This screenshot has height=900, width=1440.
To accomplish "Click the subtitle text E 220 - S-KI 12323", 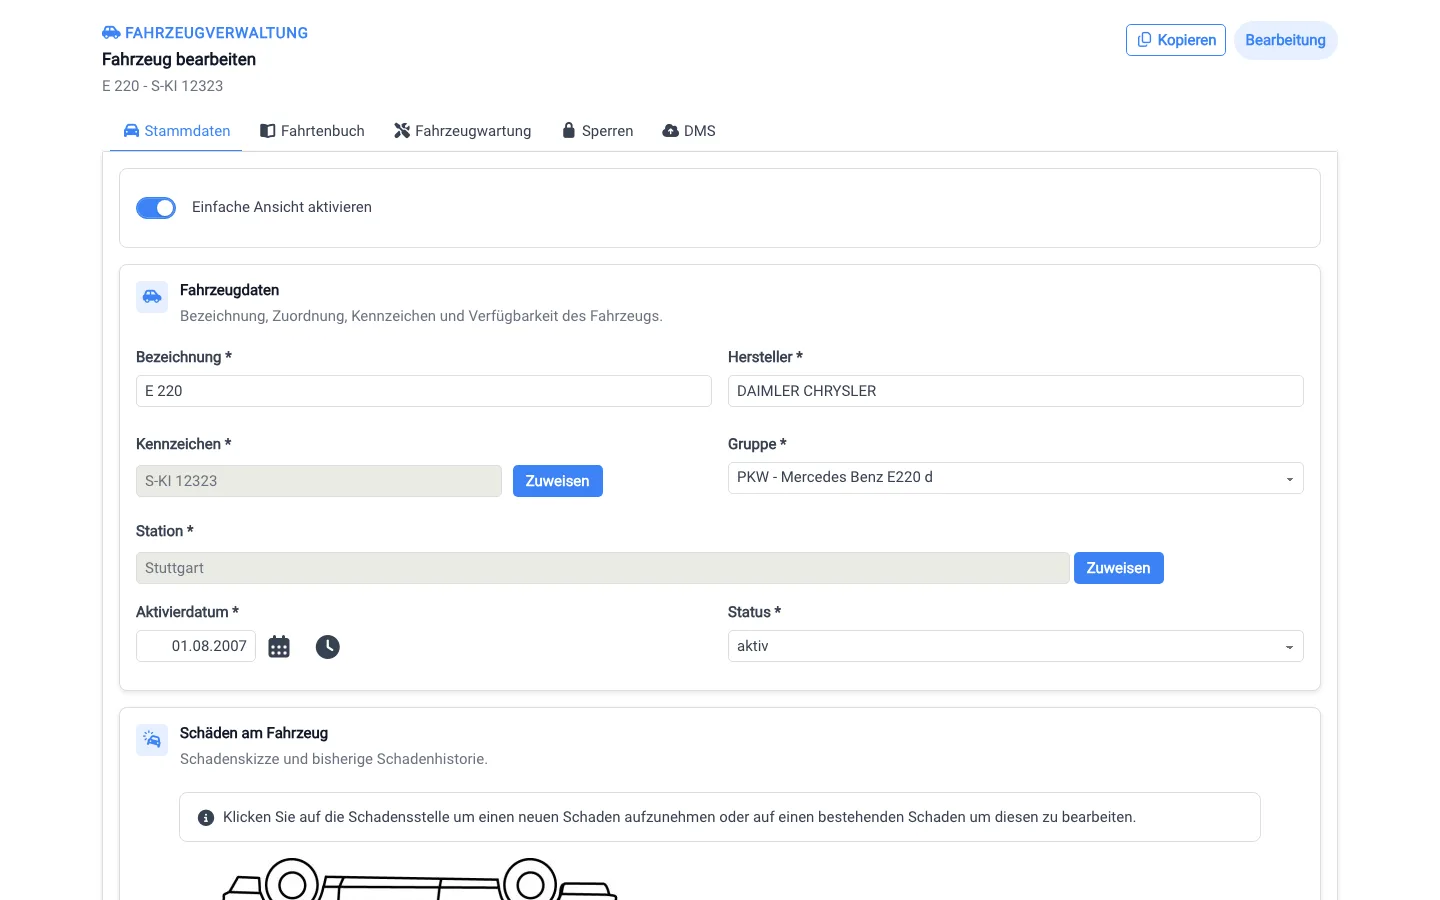I will click(163, 86).
